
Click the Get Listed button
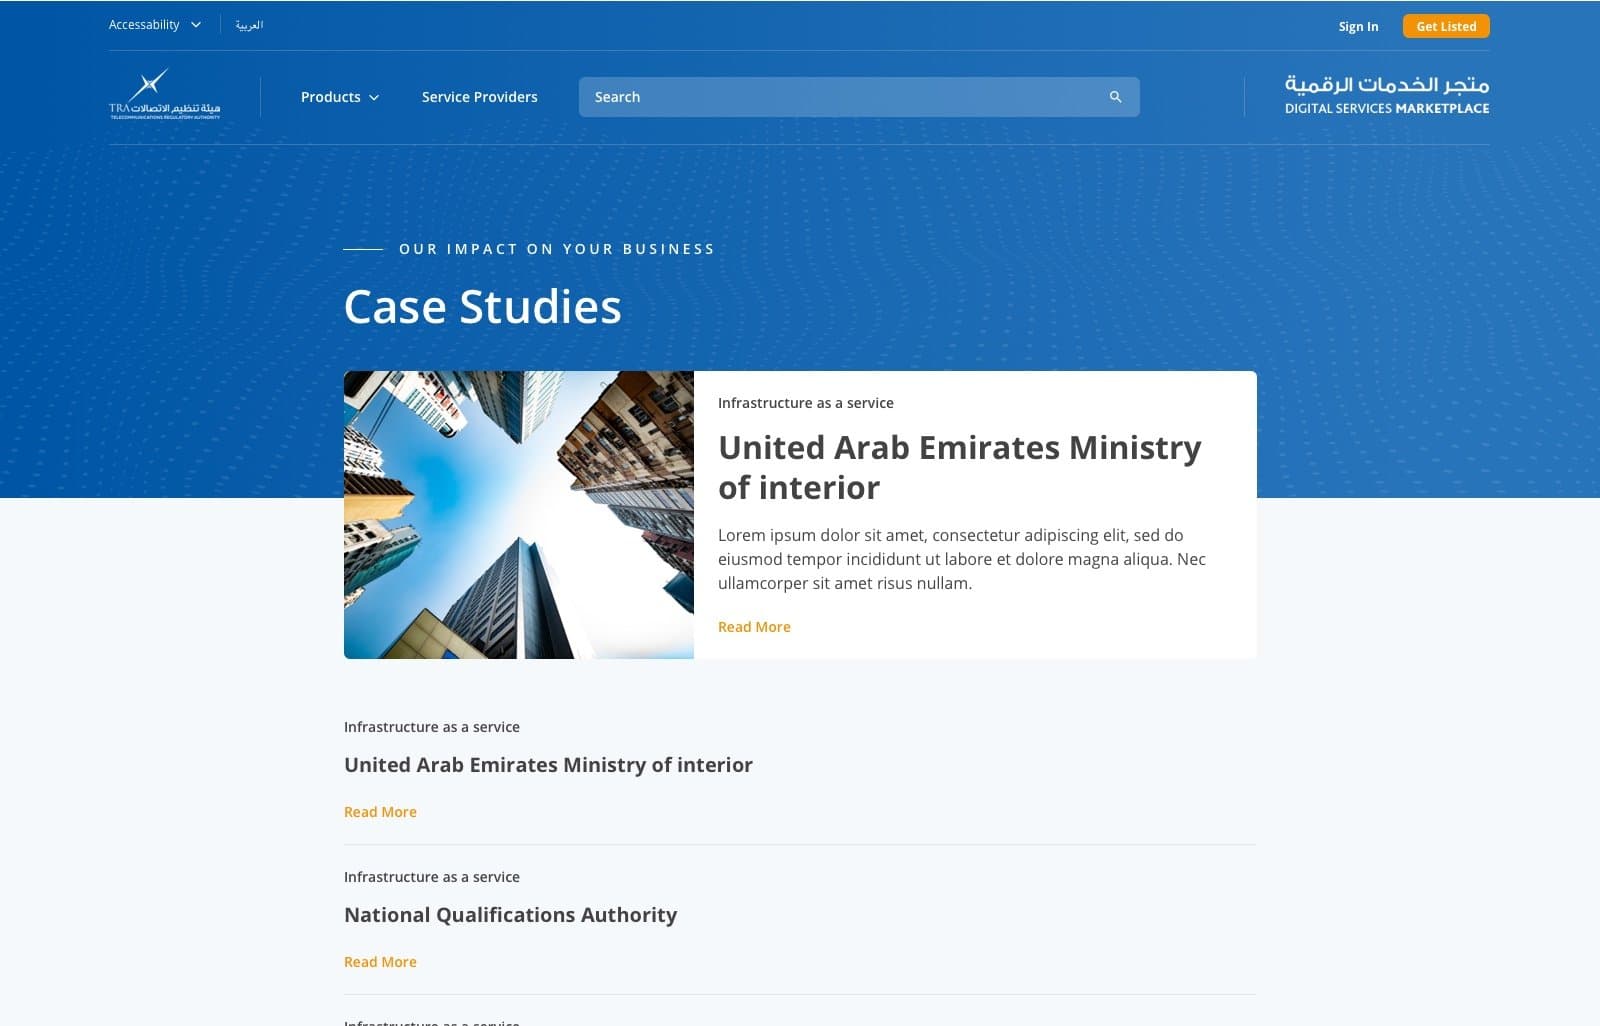click(1446, 26)
